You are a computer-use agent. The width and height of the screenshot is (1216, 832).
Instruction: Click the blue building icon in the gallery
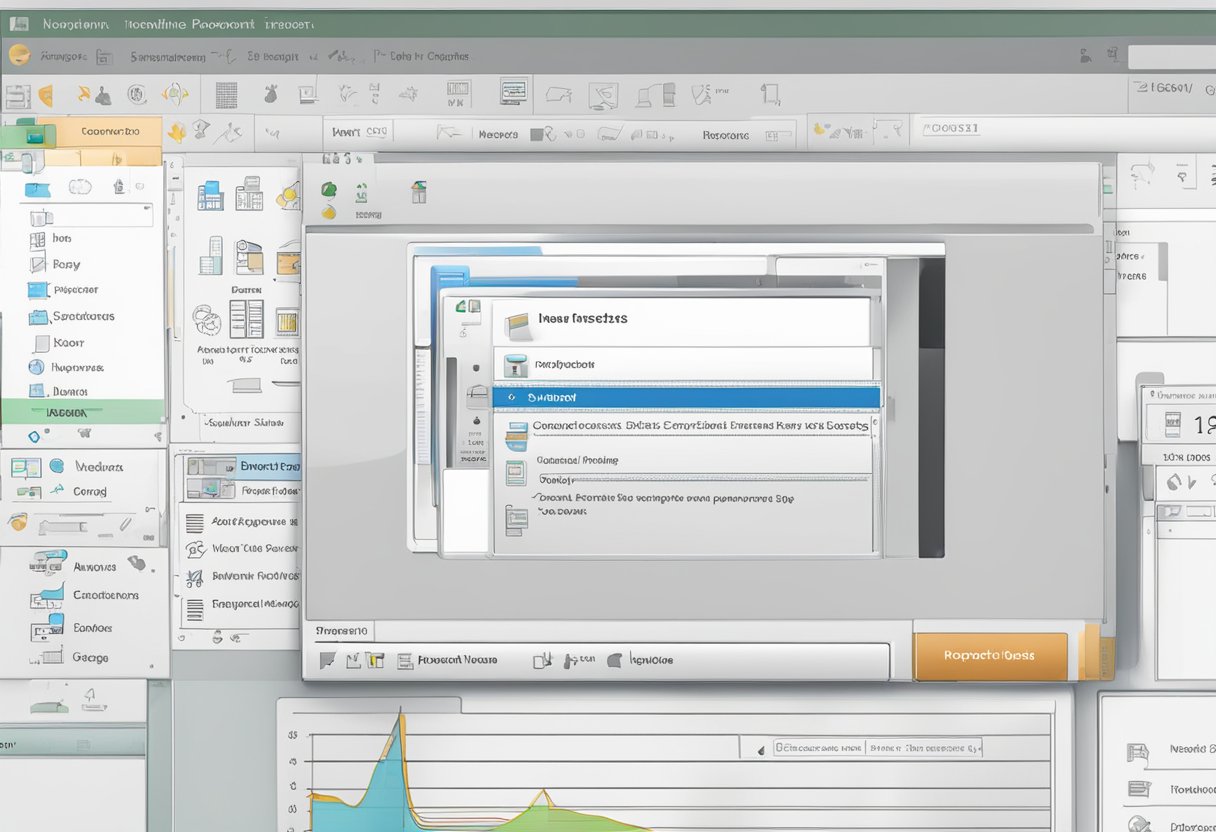coord(210,195)
